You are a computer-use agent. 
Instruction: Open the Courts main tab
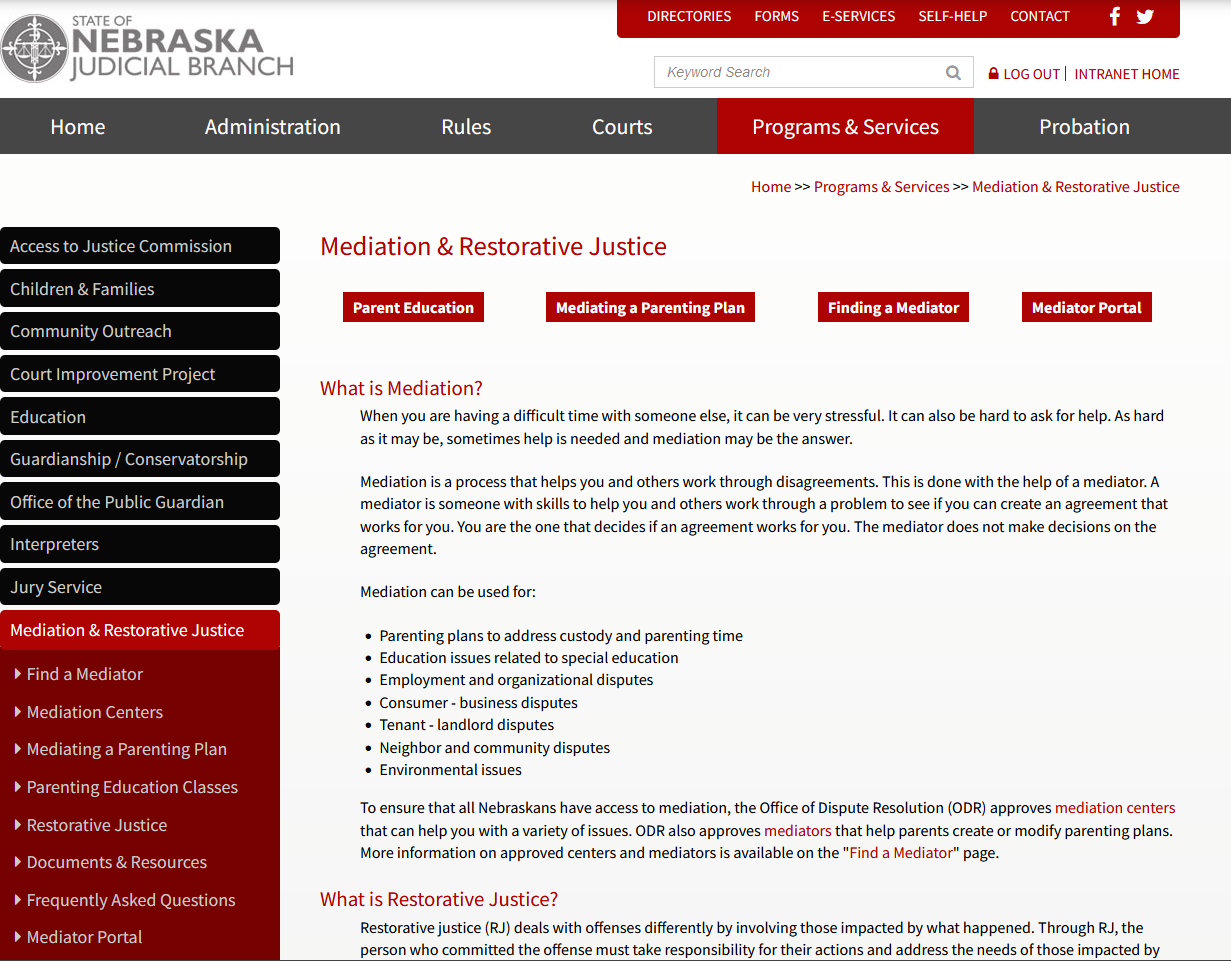click(x=622, y=127)
